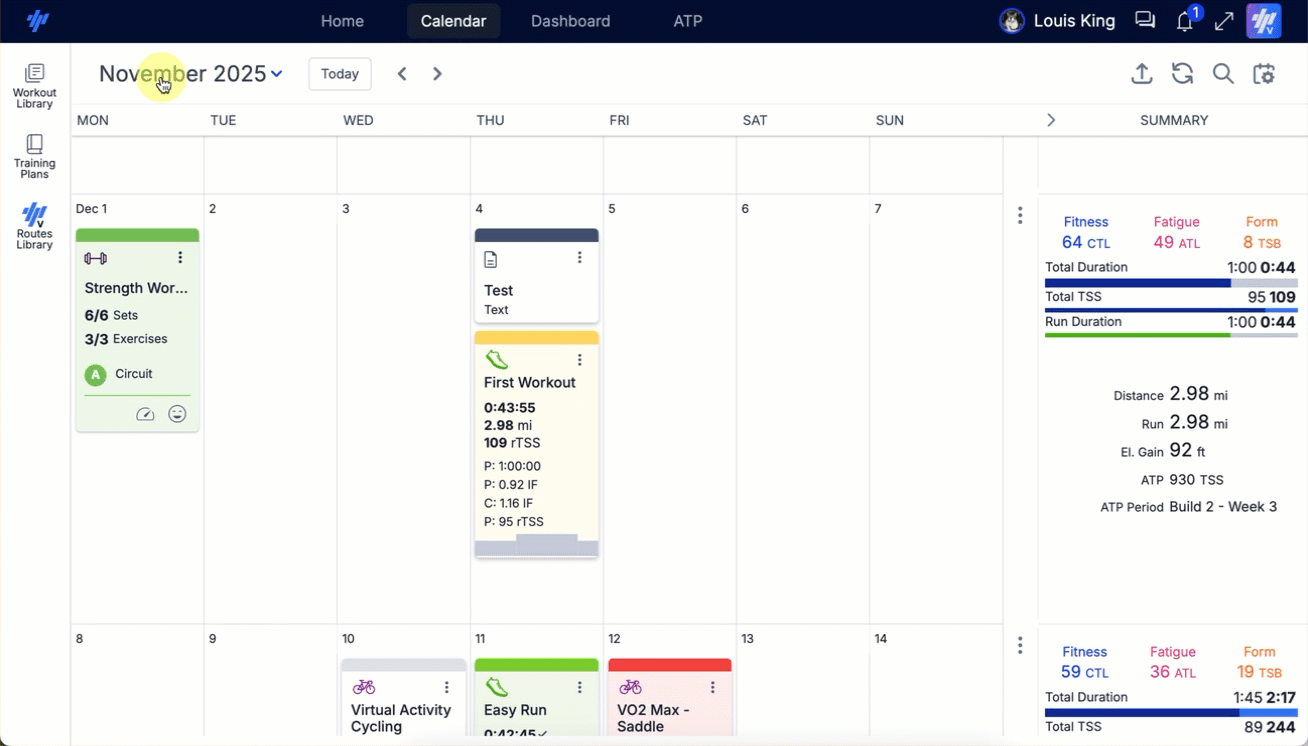The image size is (1308, 746).
Task: Click the upload workout icon
Action: pos(1141,74)
